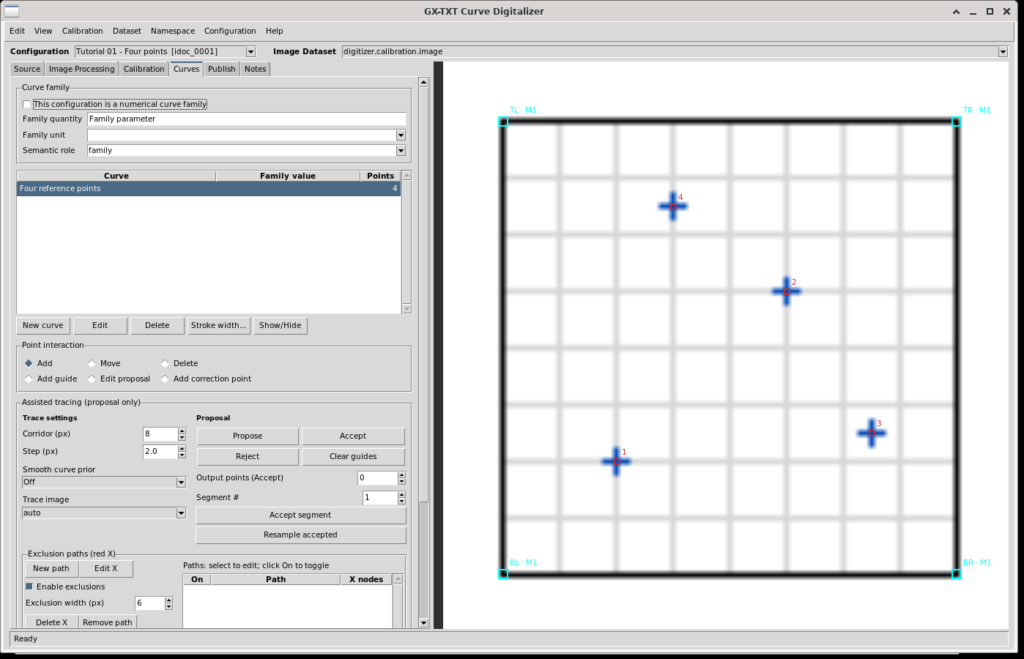Open the Dataset menu
Screen dimensions: 1024x659
click(x=127, y=31)
